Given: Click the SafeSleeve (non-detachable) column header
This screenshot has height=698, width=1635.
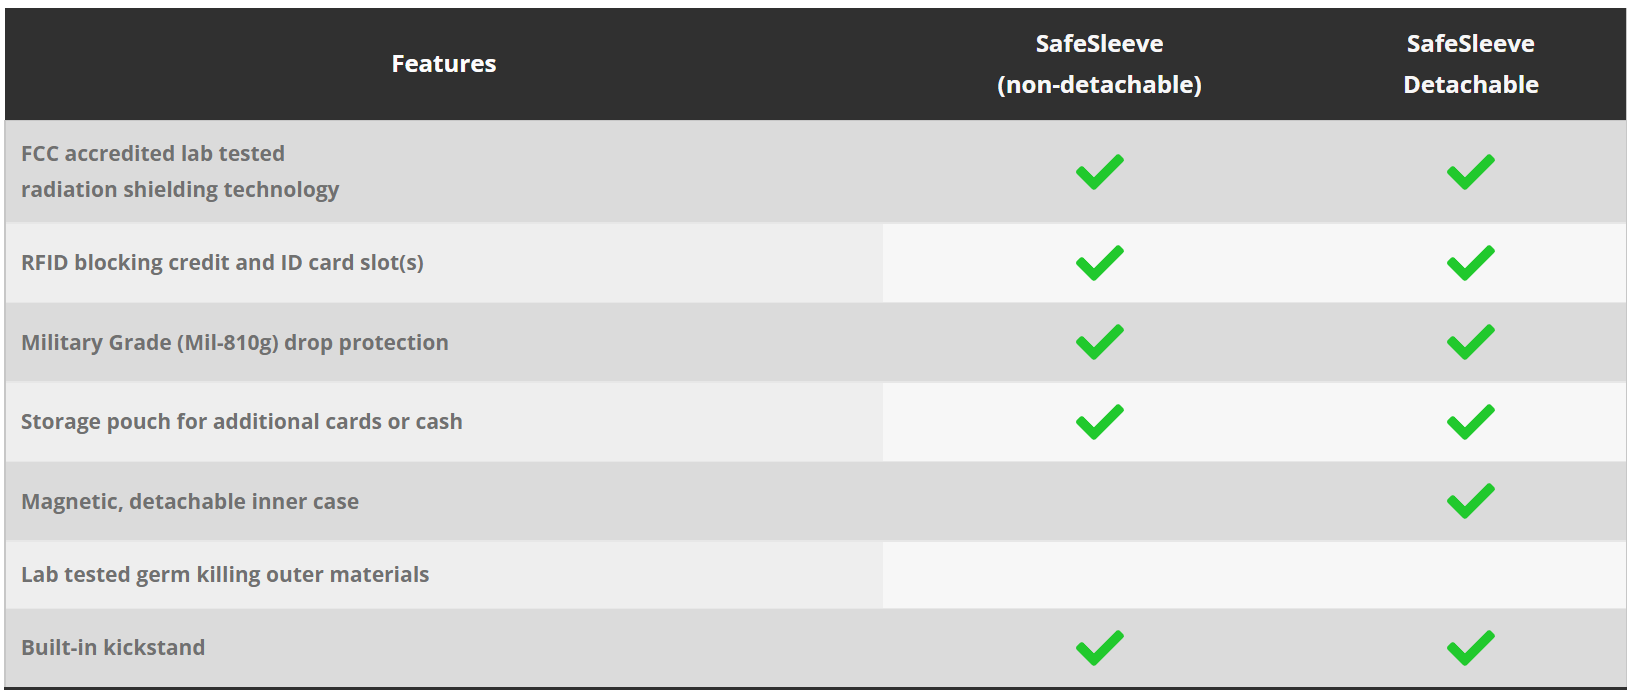Looking at the screenshot, I should [1099, 64].
